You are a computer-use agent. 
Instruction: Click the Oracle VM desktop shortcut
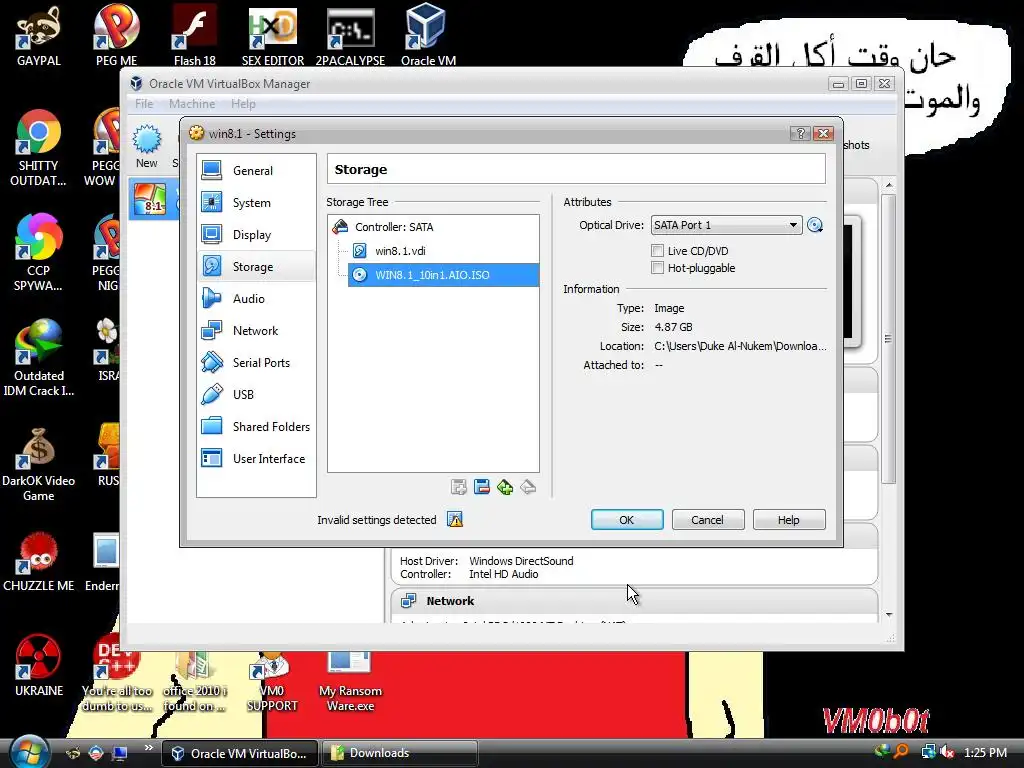pyautogui.click(x=428, y=36)
